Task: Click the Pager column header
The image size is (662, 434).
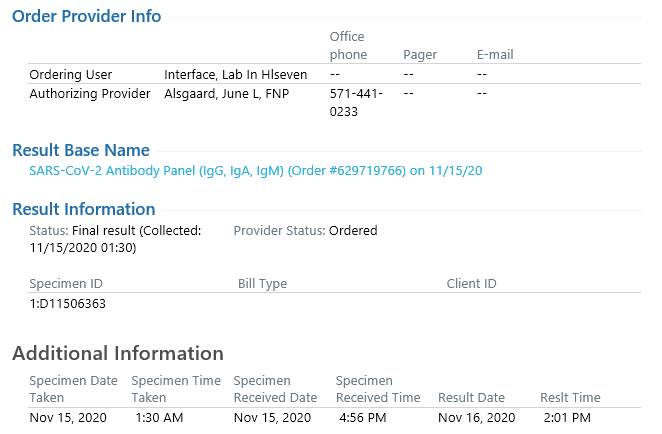Action: click(x=420, y=54)
